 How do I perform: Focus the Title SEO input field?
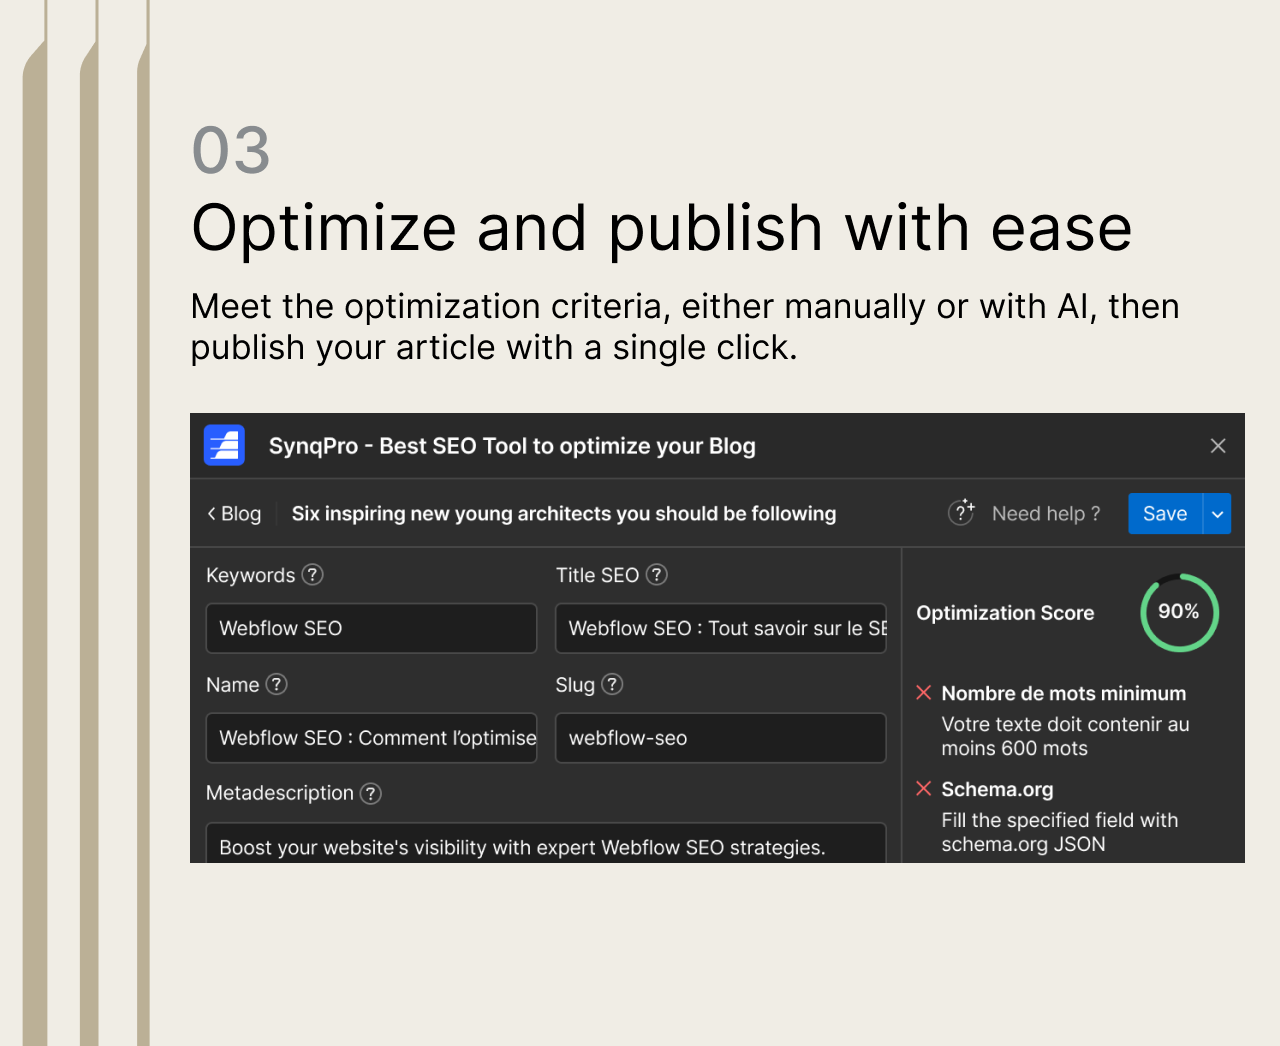coord(721,628)
